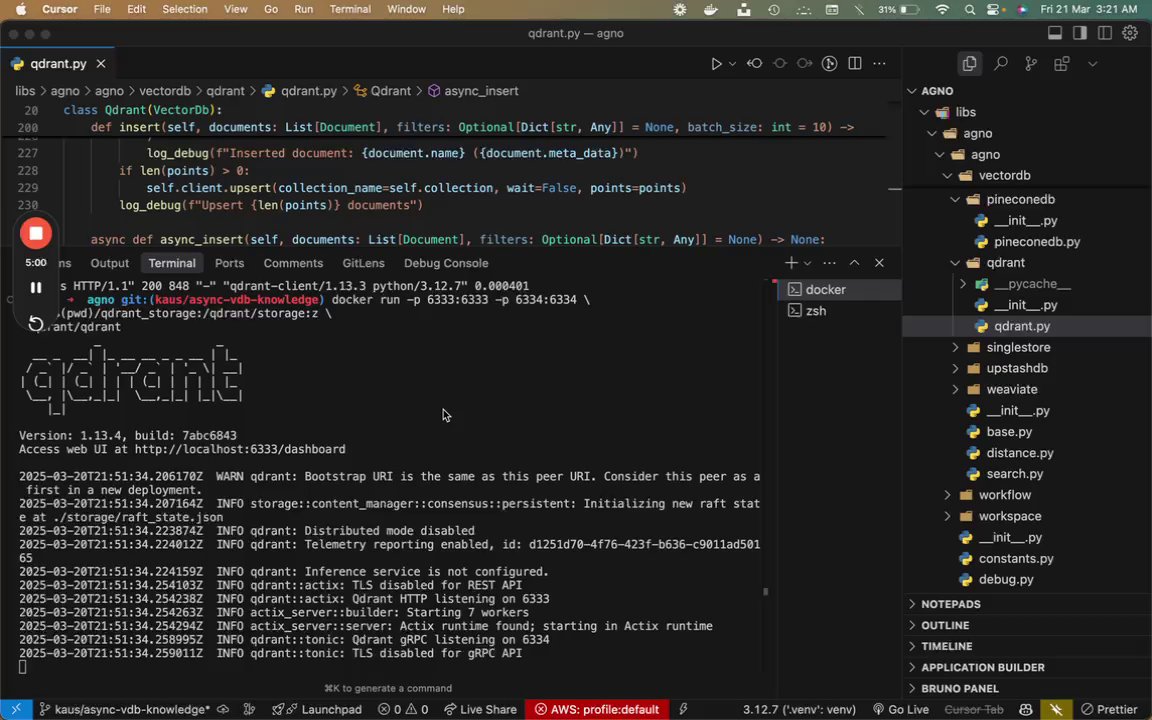
Task: Expand the upstashdb folder
Action: (x=955, y=368)
